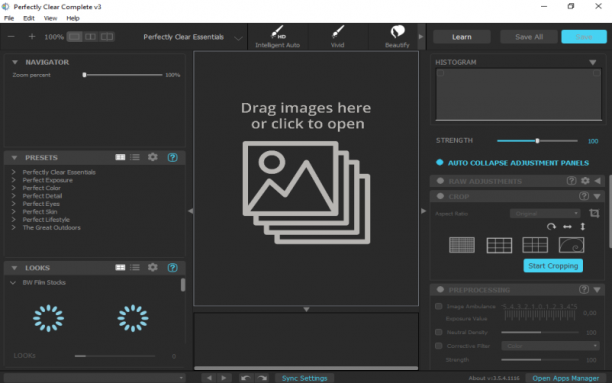Open Looks panel help icon
The height and width of the screenshot is (383, 612).
point(173,267)
